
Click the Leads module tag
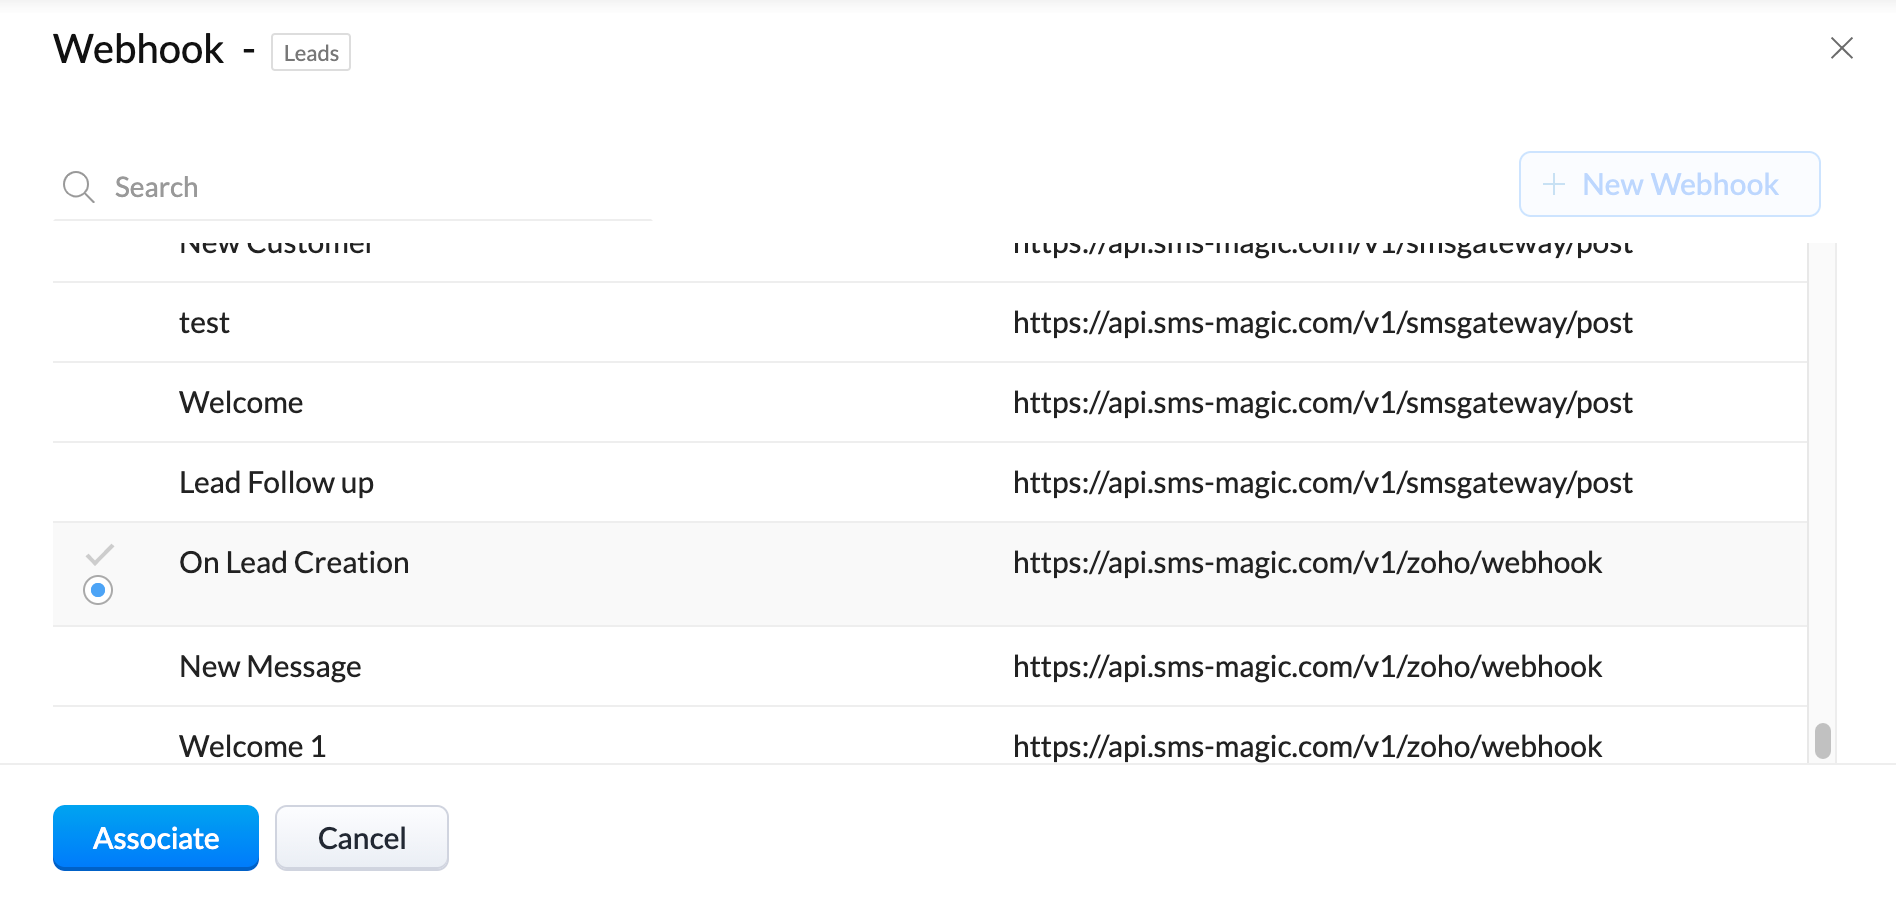click(311, 53)
